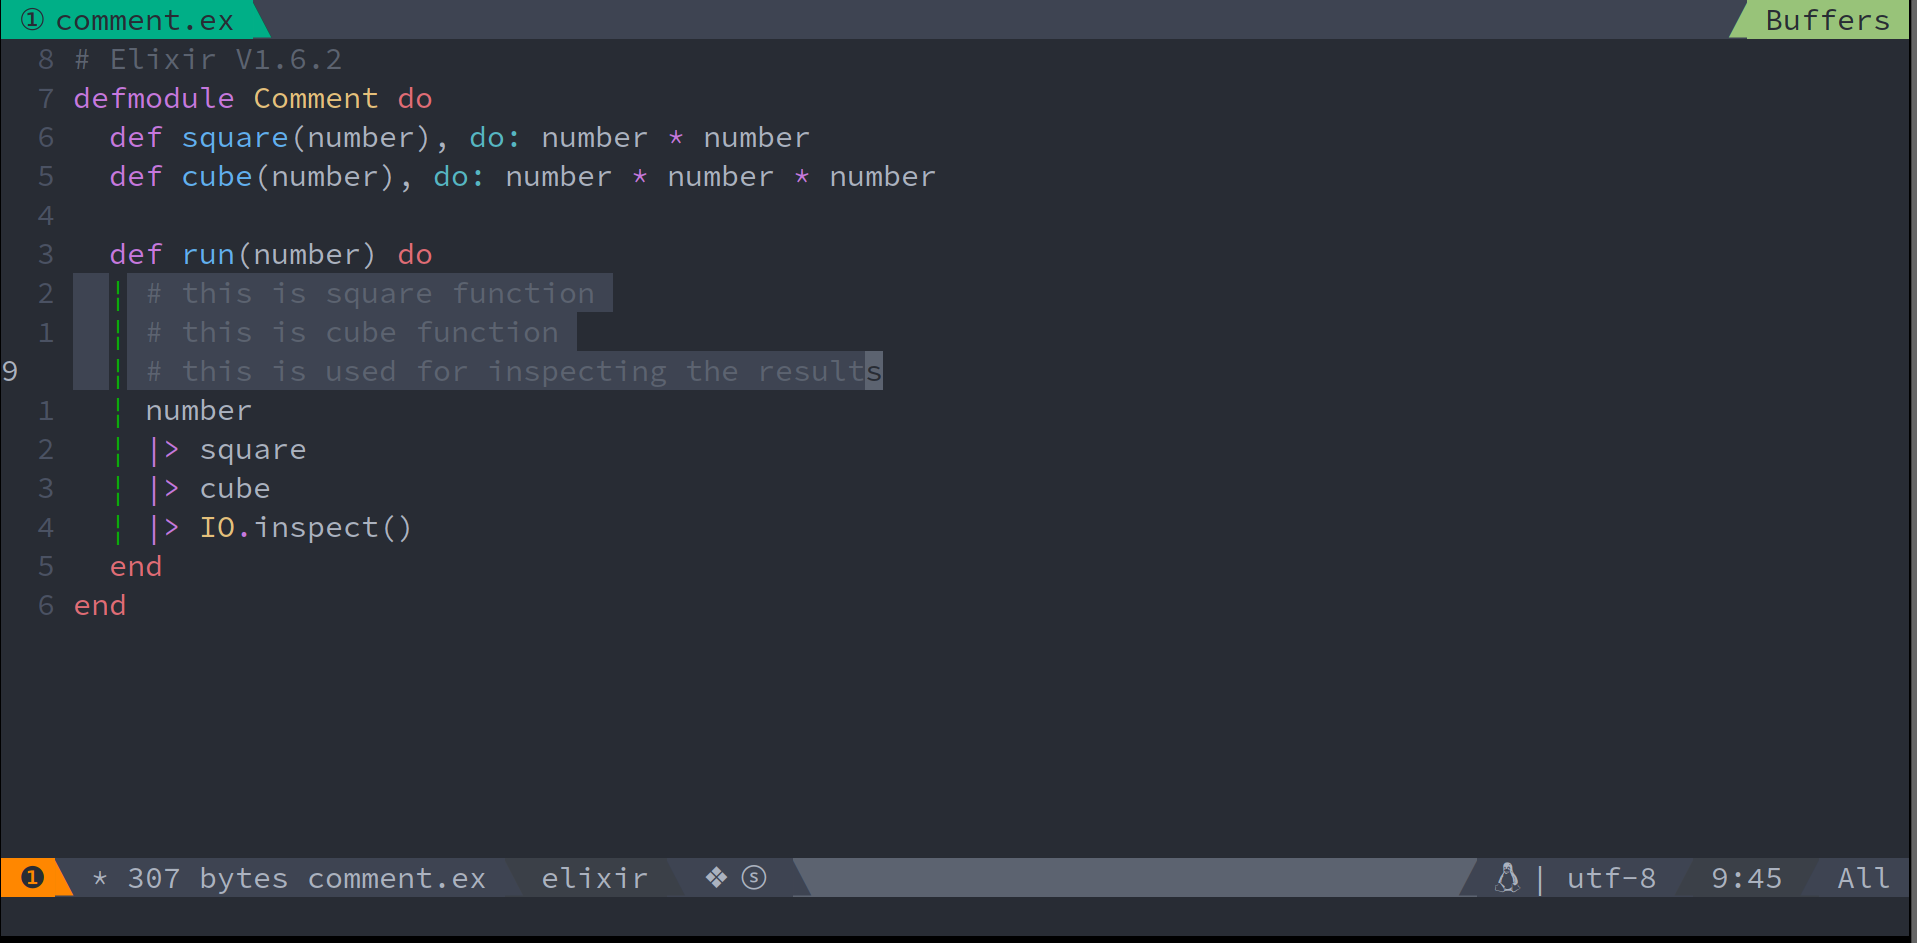Click the circled 1 icon in tab
The width and height of the screenshot is (1917, 943).
click(x=32, y=20)
